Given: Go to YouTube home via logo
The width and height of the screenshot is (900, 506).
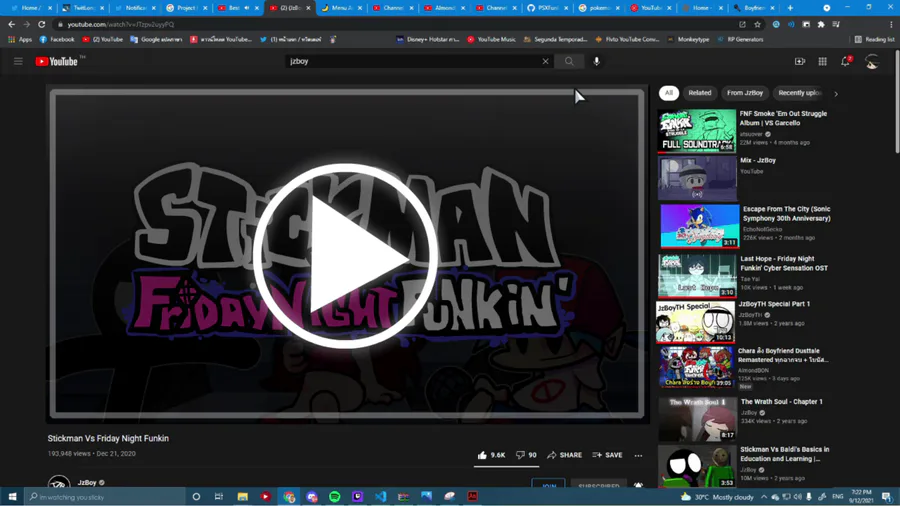Looking at the screenshot, I should click(56, 61).
